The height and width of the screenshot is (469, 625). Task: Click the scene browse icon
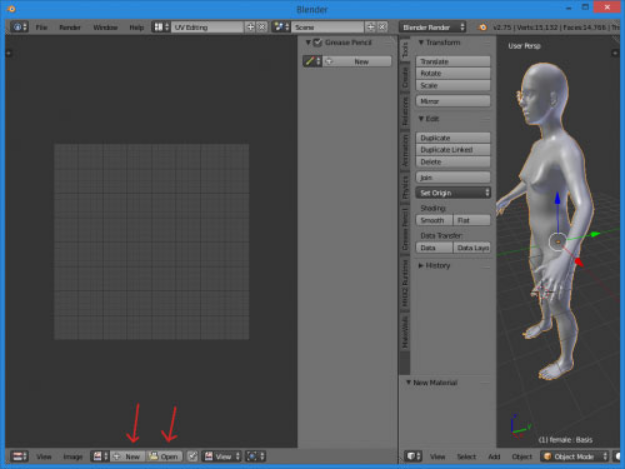click(281, 27)
